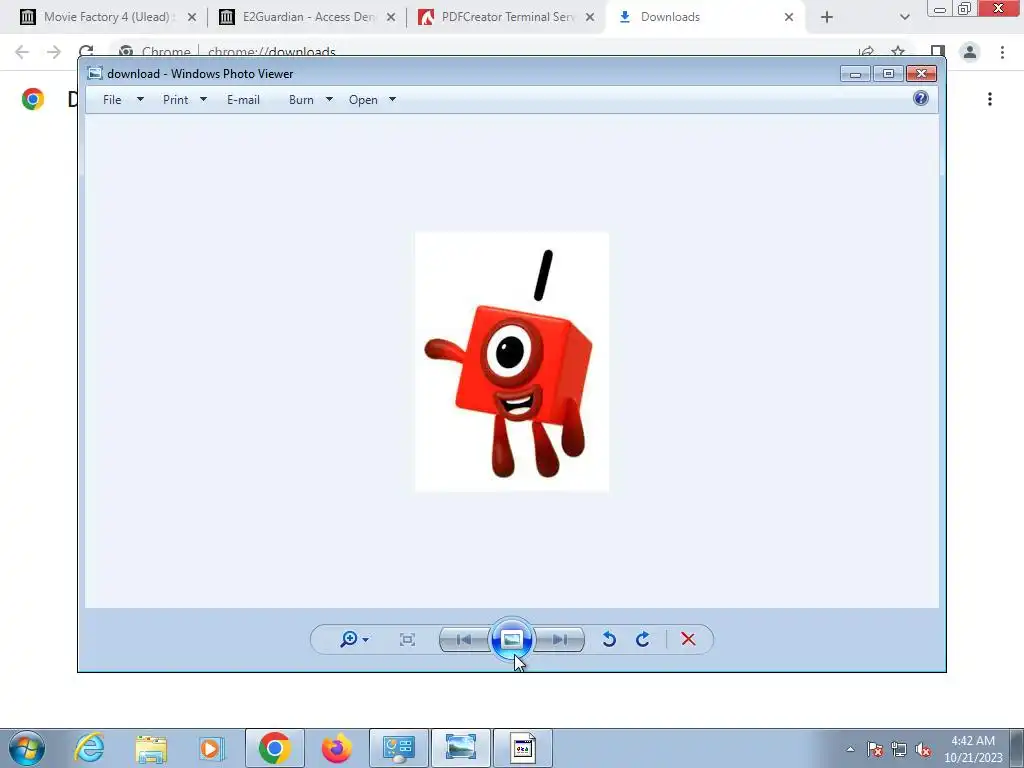Switch to Photo Viewer taskbar item
Image resolution: width=1024 pixels, height=768 pixels.
(x=460, y=748)
